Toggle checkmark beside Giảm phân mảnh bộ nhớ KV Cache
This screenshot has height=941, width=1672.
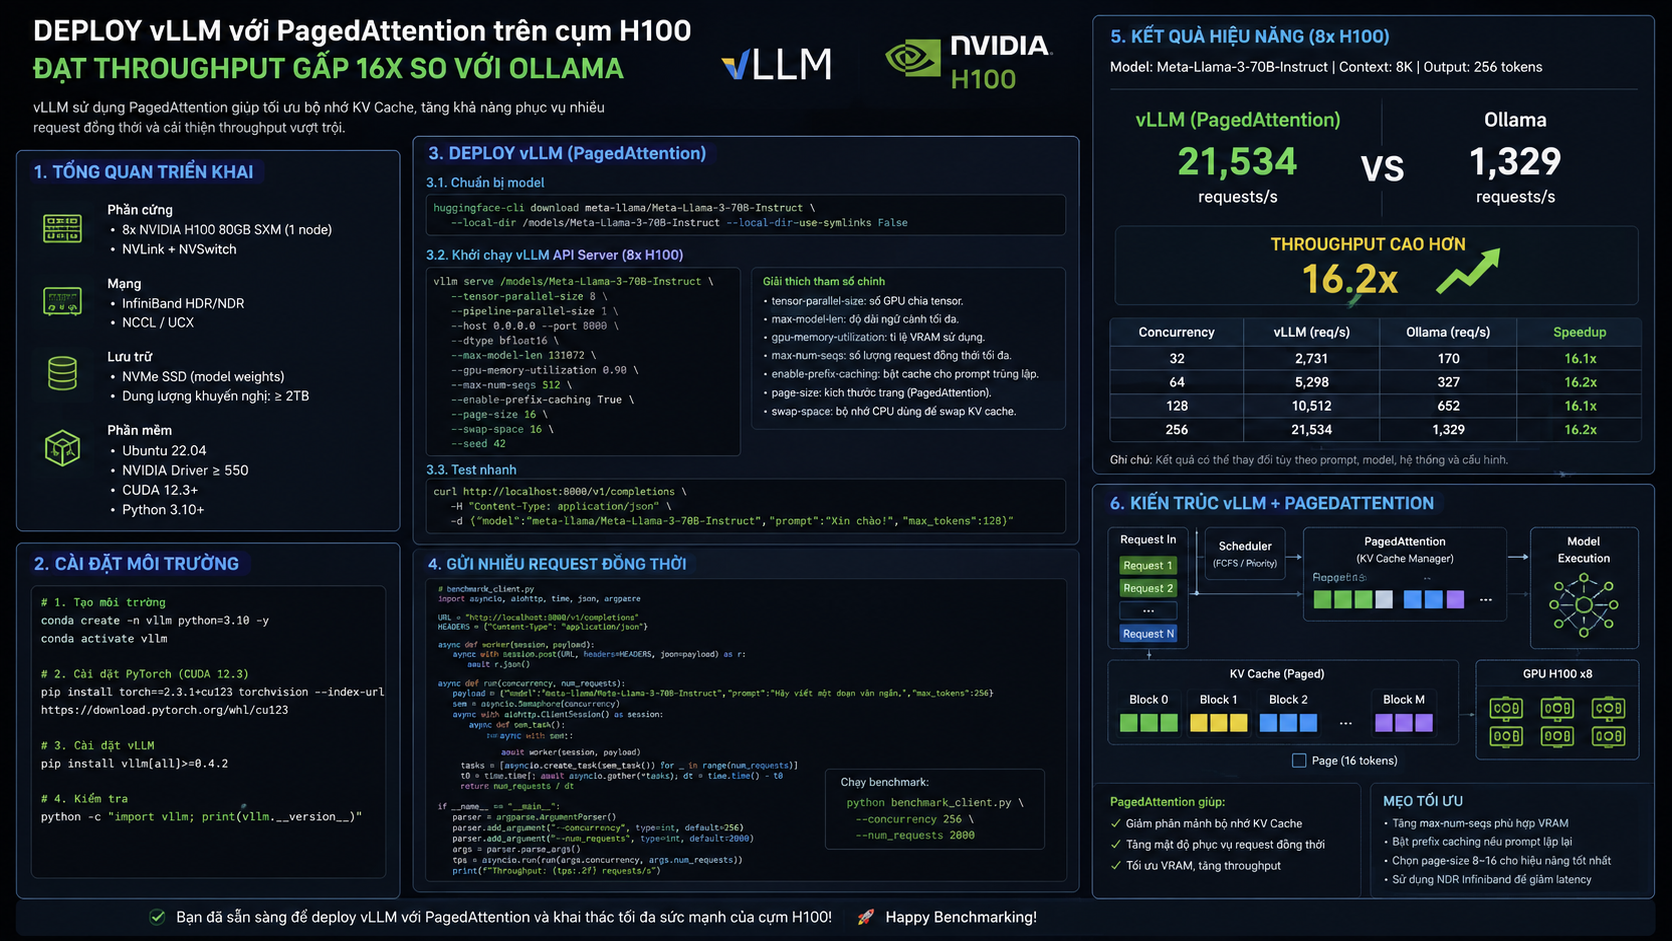1116,824
